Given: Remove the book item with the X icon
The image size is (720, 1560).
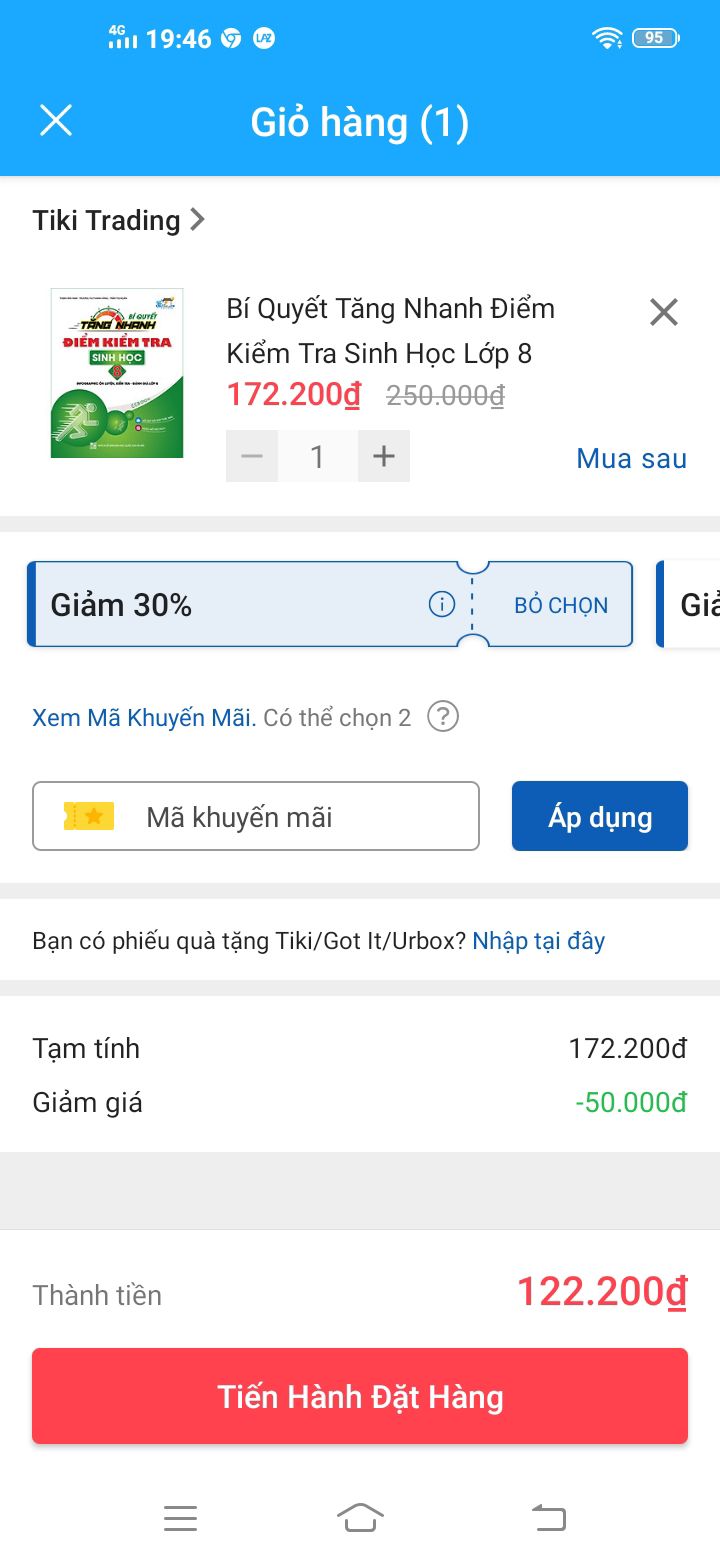Looking at the screenshot, I should 664,312.
